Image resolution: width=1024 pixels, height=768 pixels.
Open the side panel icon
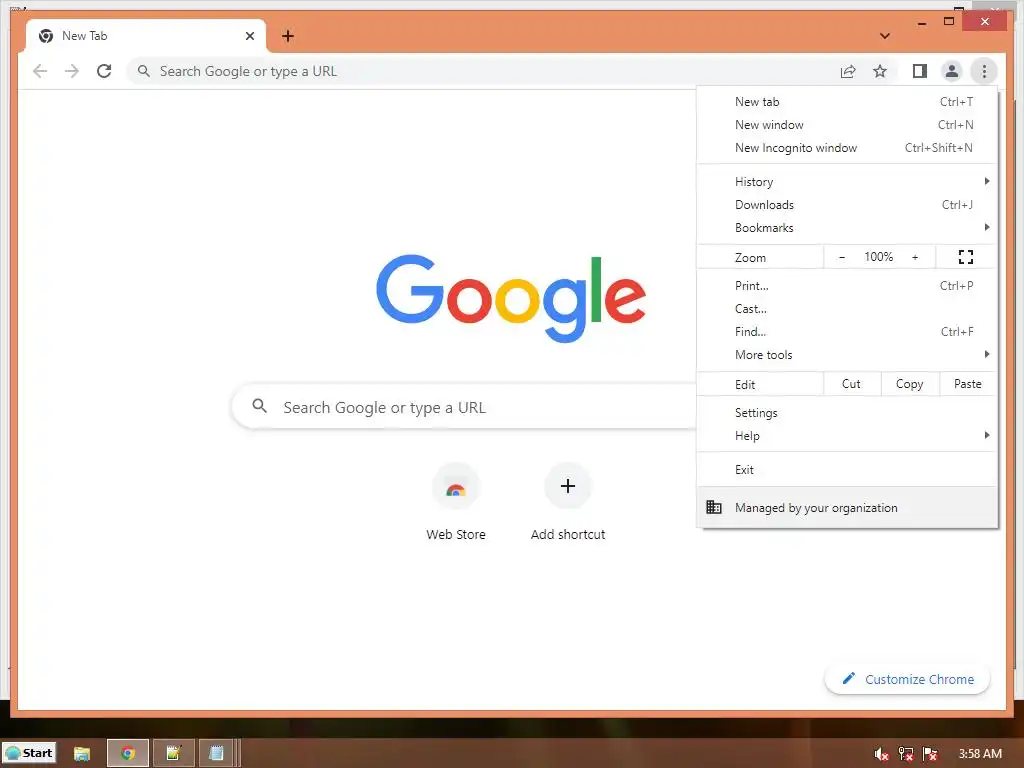coord(920,71)
